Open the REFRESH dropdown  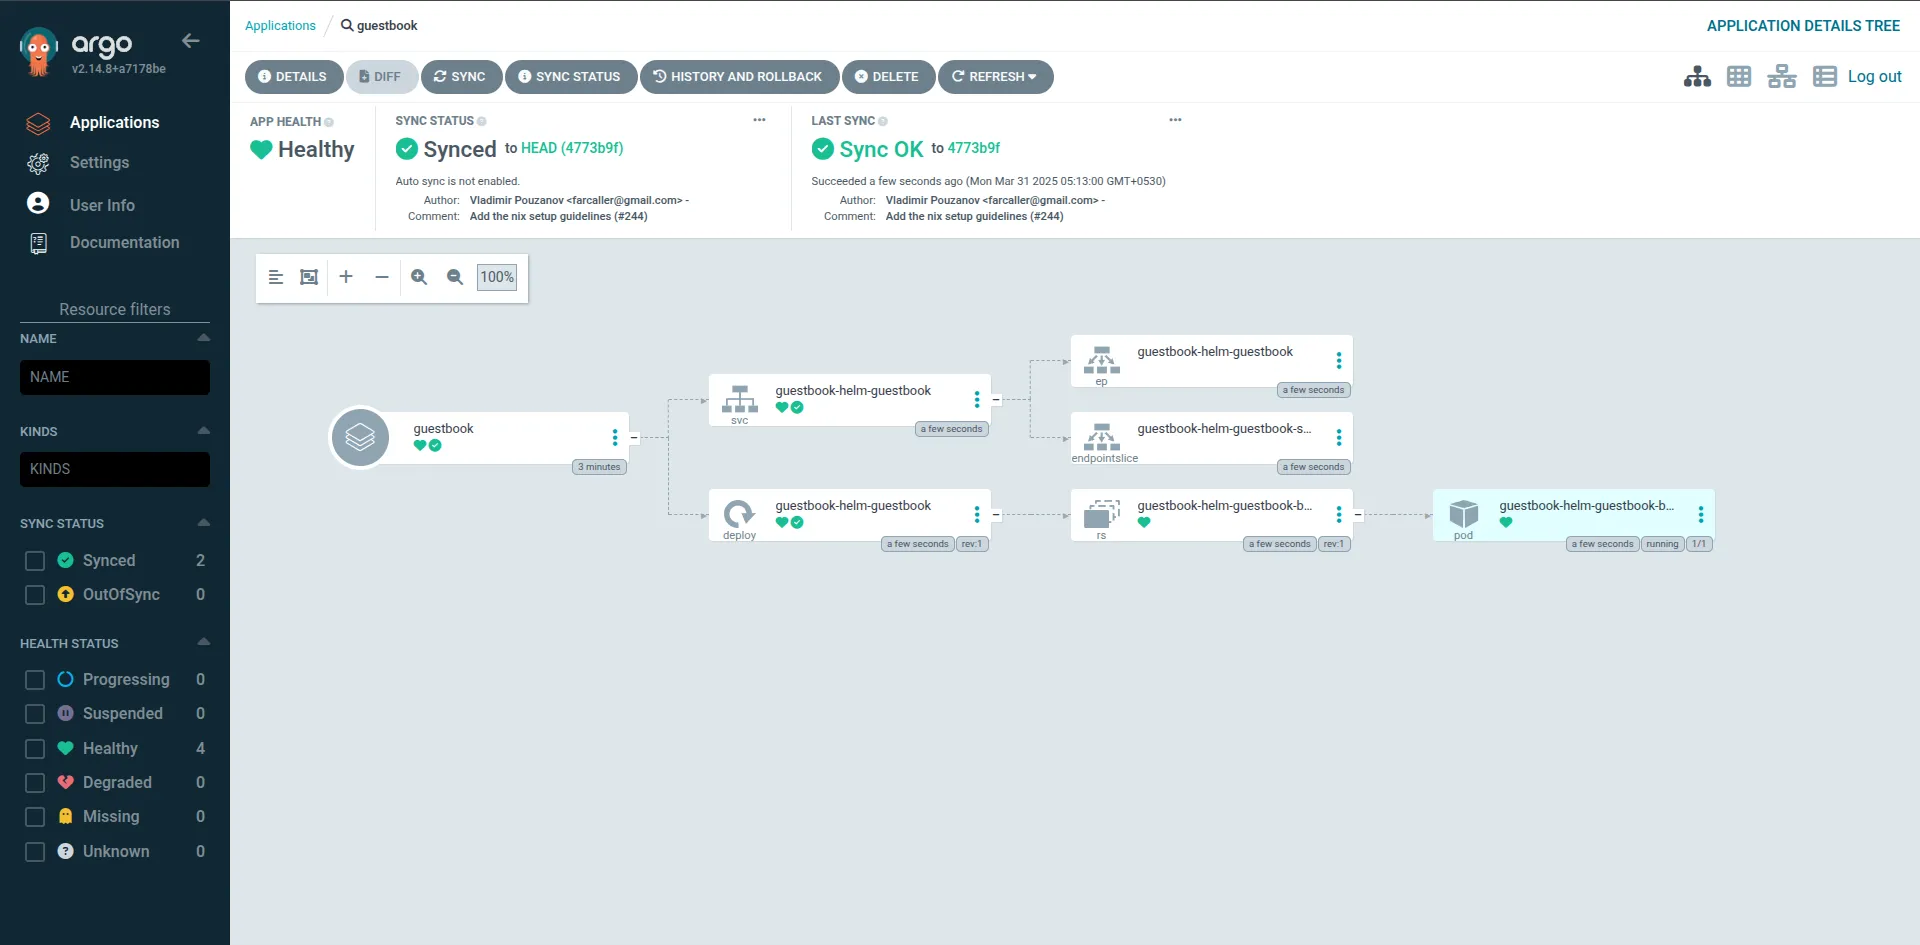click(995, 76)
